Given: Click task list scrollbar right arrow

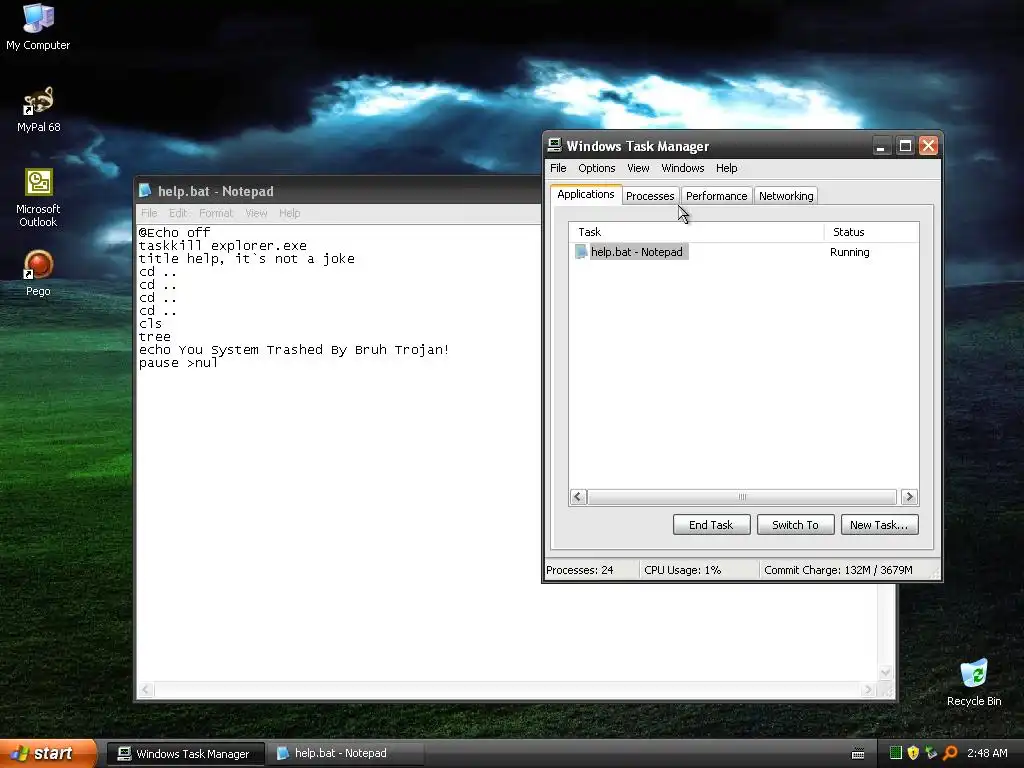Looking at the screenshot, I should pyautogui.click(x=909, y=497).
